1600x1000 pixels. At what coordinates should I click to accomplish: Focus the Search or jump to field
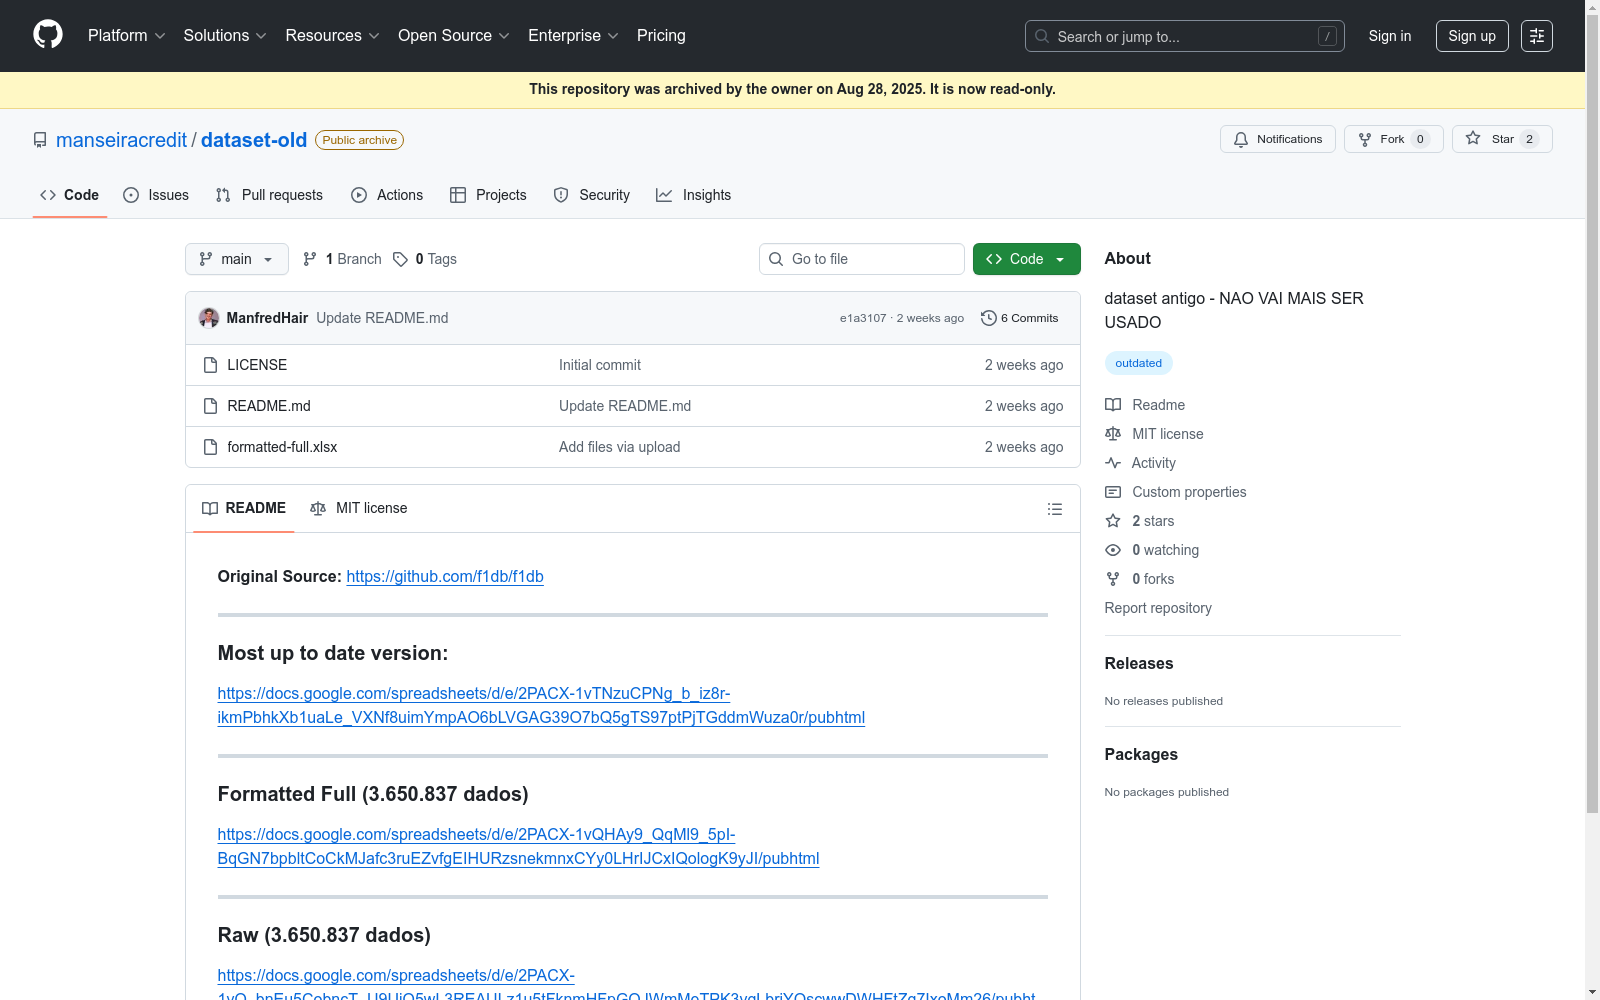point(1184,36)
